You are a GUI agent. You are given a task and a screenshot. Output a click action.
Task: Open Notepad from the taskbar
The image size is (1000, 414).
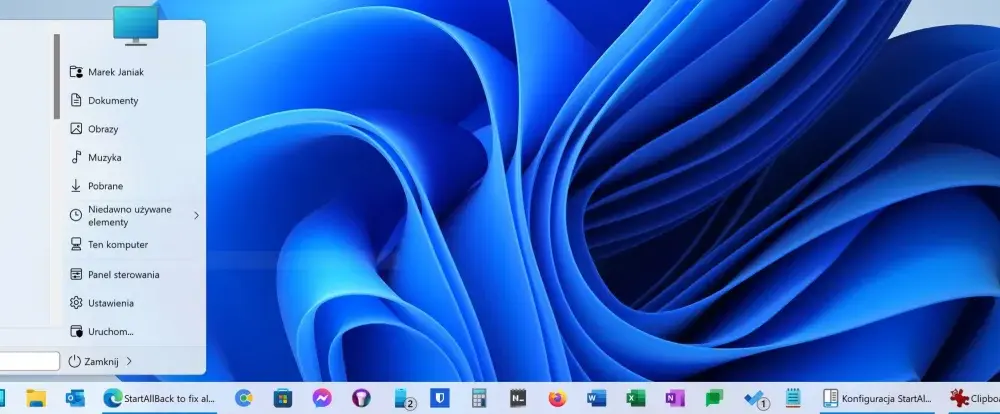(x=793, y=398)
